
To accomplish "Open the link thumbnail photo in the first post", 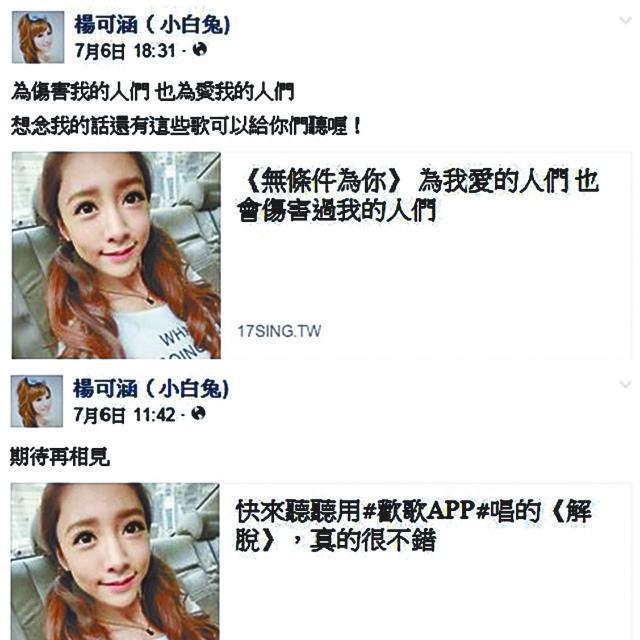I will pyautogui.click(x=116, y=255).
